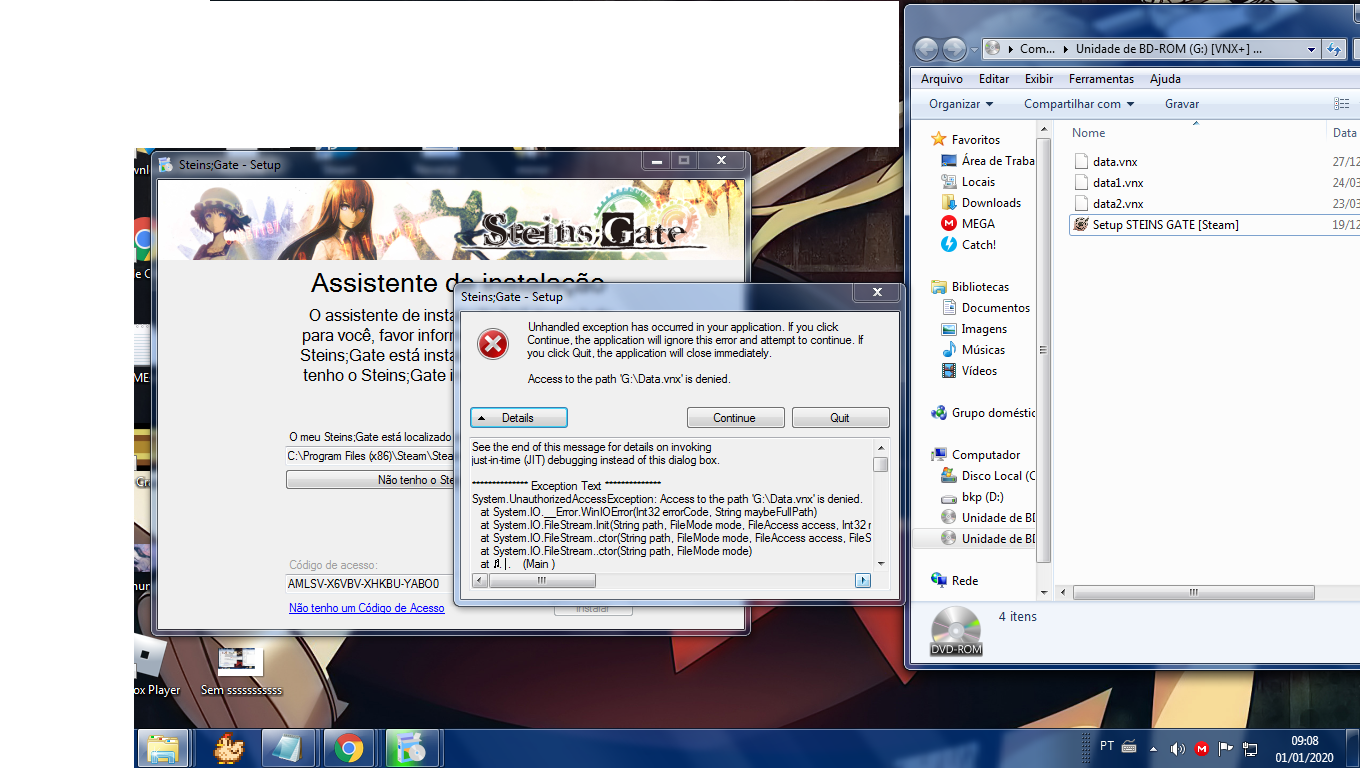This screenshot has height=768, width=1360.
Task: Select Computador in the navigation pane
Action: (x=975, y=455)
